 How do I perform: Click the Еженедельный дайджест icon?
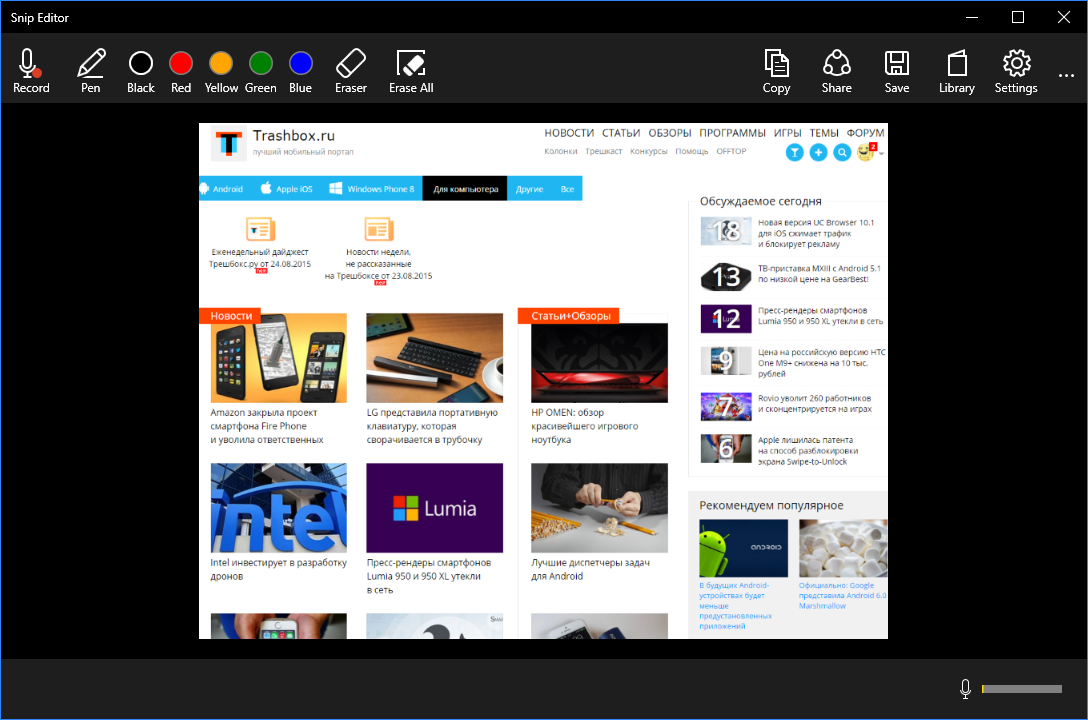click(261, 229)
